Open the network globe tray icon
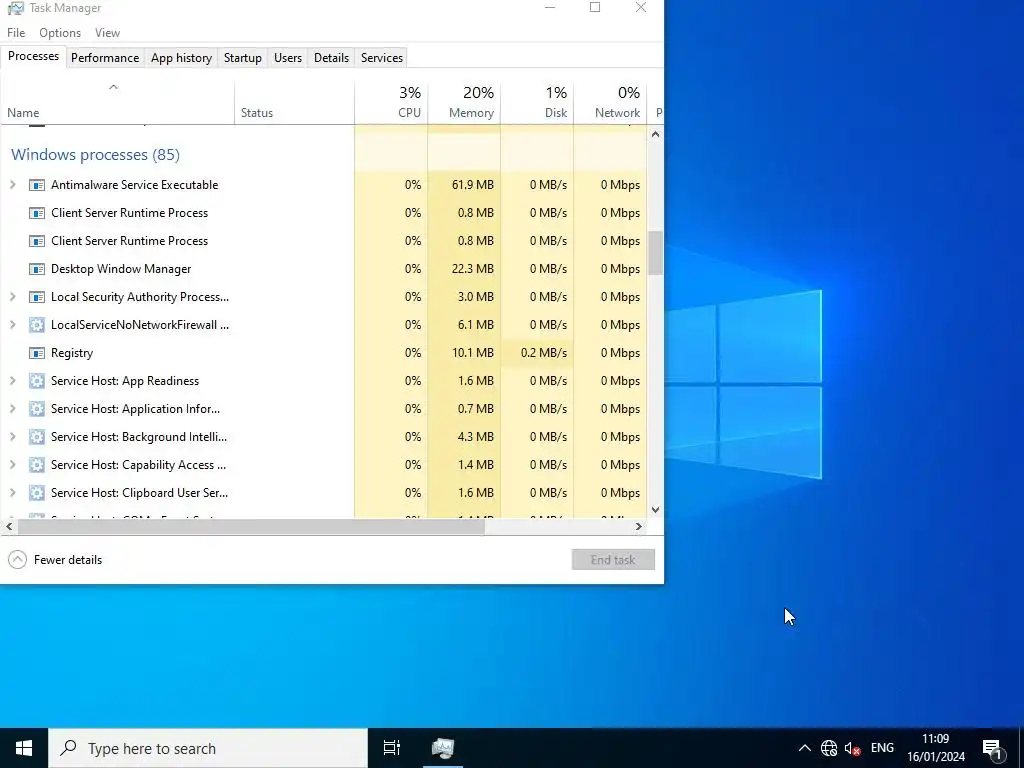The height and width of the screenshot is (768, 1024). point(829,748)
